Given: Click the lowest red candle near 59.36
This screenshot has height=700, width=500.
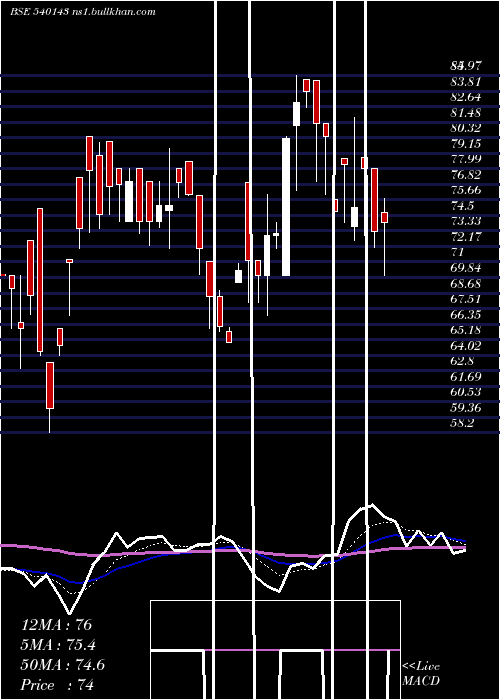Looking at the screenshot, I should click(x=50, y=385).
